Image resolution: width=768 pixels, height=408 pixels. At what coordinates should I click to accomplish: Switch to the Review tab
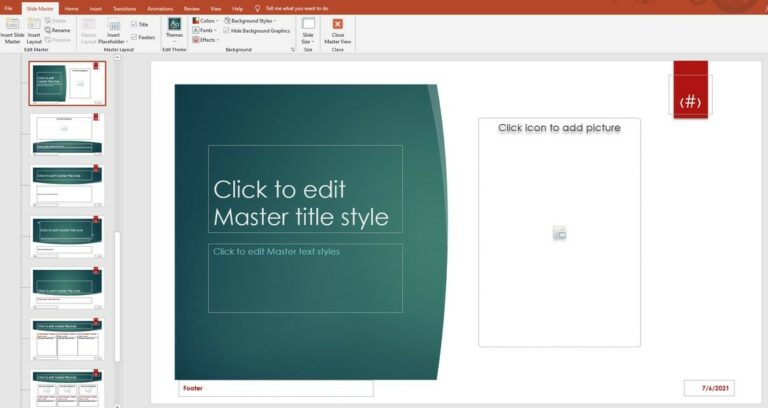pos(192,8)
